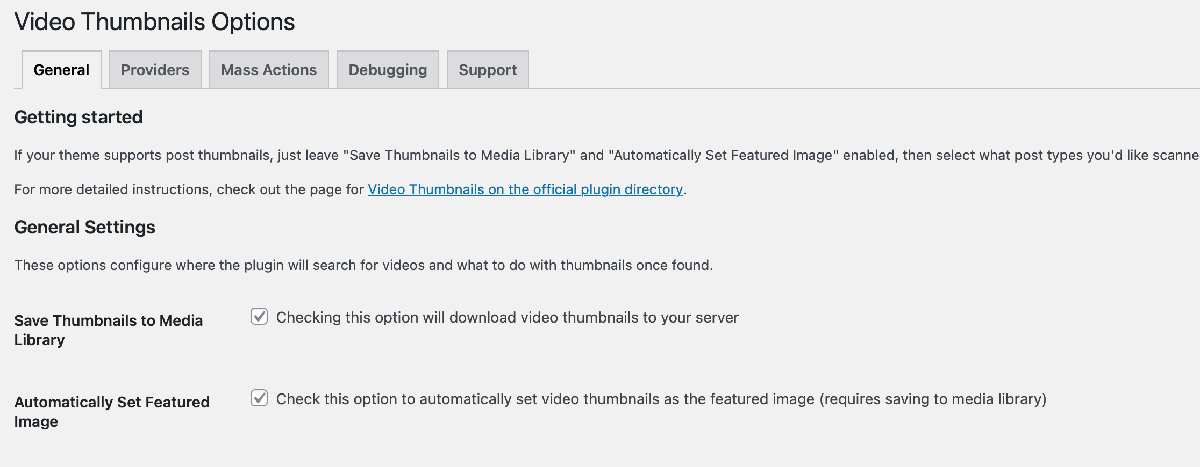Open the Support tab
Image resolution: width=1200 pixels, height=467 pixels.
[487, 70]
